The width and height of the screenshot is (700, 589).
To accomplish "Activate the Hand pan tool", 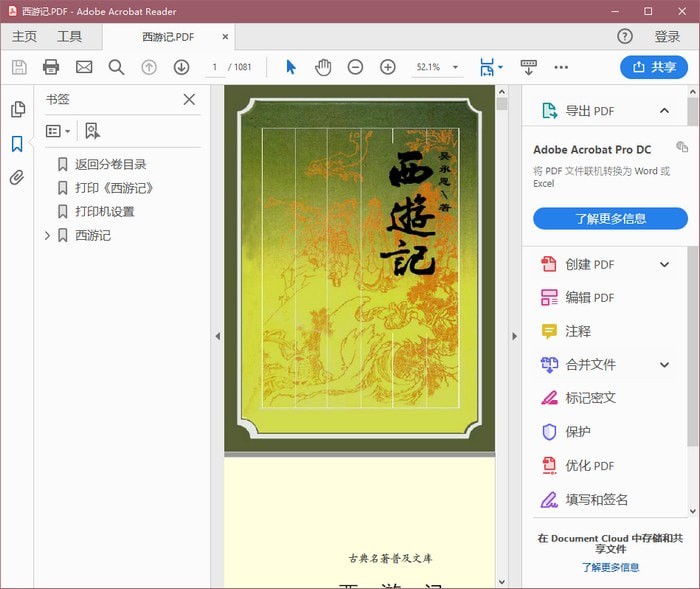I will click(323, 67).
